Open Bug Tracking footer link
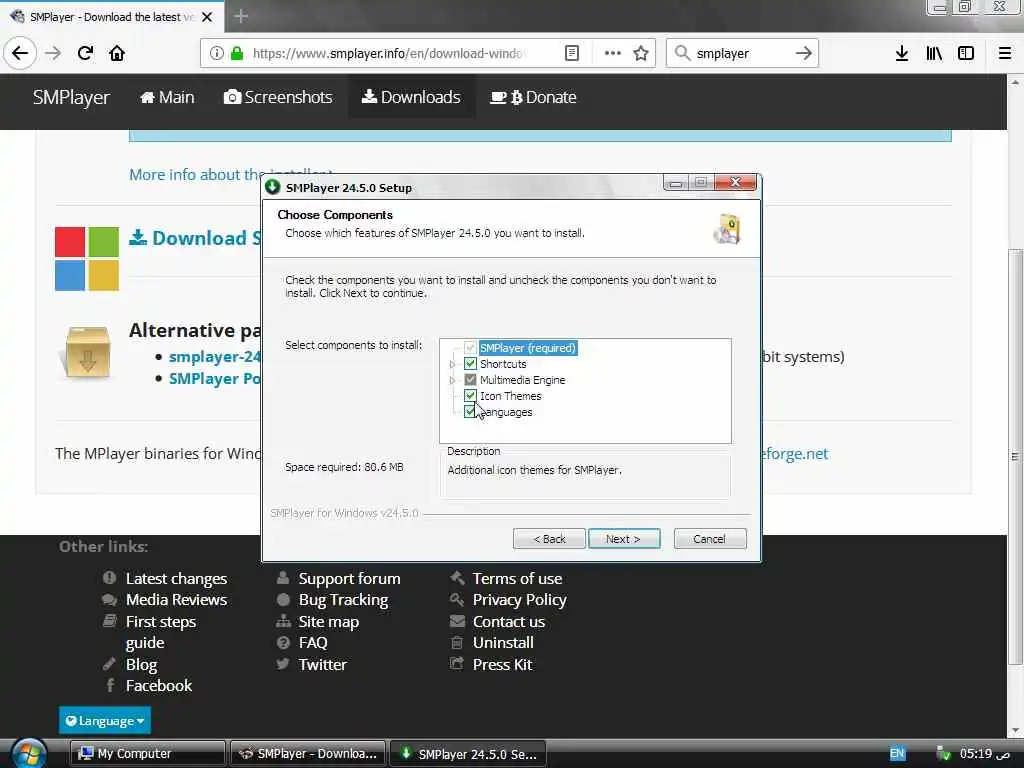The height and width of the screenshot is (768, 1024). click(x=343, y=600)
